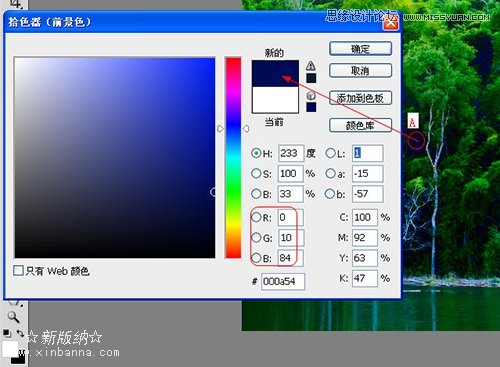Select the L lightness radio button
This screenshot has width=500, height=367.
330,153
